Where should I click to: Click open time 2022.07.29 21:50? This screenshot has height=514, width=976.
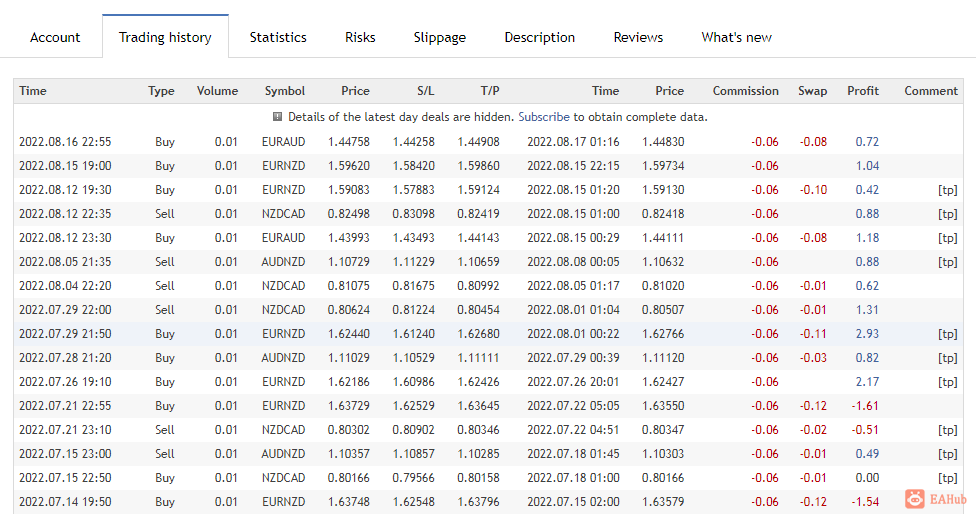65,334
